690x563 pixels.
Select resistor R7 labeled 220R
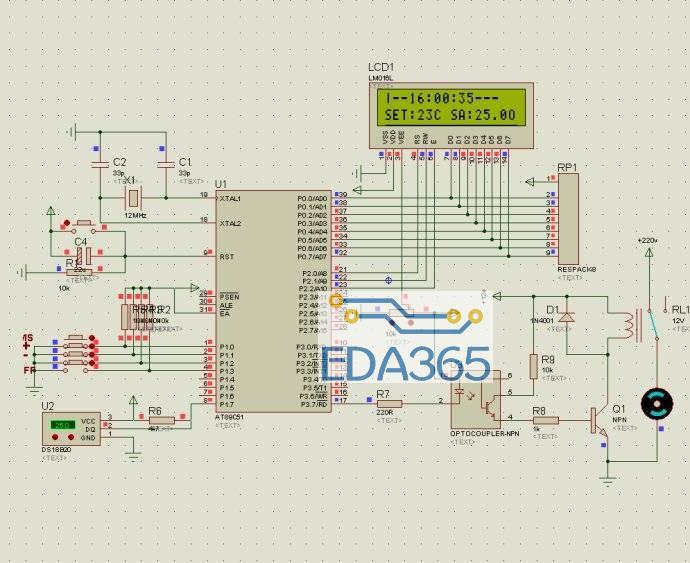pos(384,402)
